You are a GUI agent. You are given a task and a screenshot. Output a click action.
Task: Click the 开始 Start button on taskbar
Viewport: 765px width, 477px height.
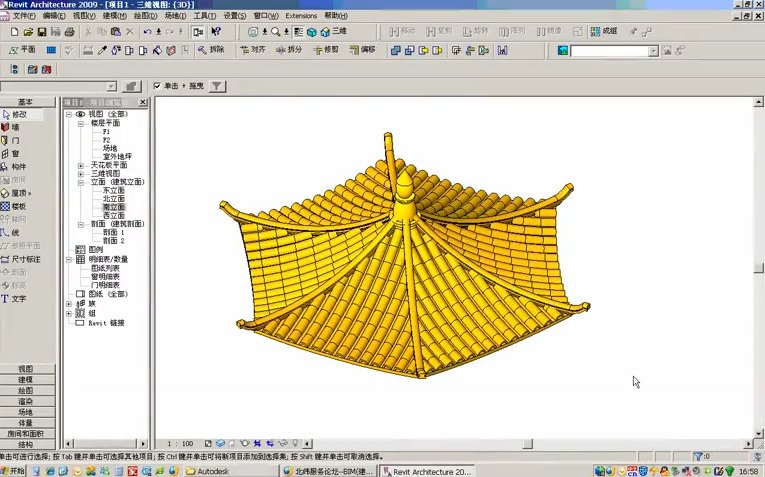pyautogui.click(x=14, y=470)
